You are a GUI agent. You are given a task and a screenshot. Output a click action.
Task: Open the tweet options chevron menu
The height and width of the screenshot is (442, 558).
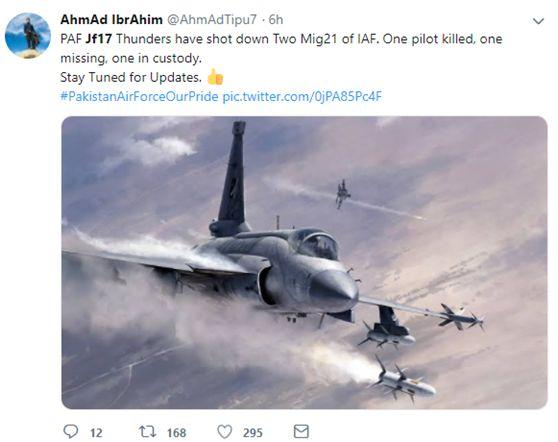538,21
